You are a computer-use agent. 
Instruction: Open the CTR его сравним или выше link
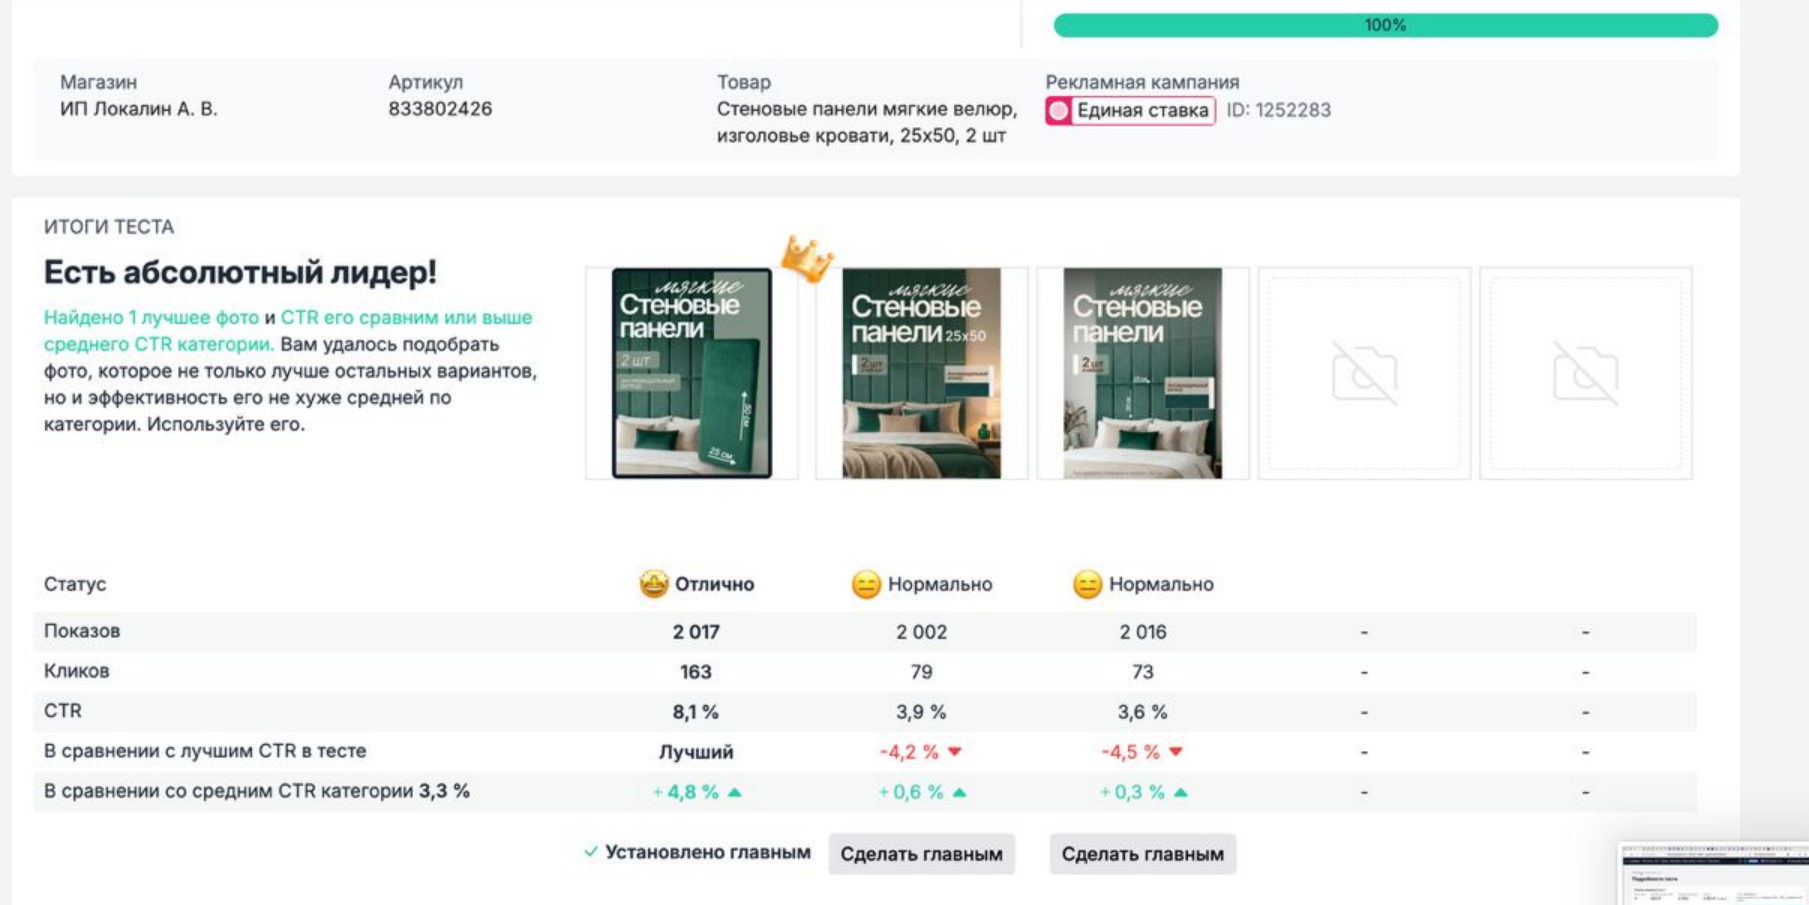point(406,318)
